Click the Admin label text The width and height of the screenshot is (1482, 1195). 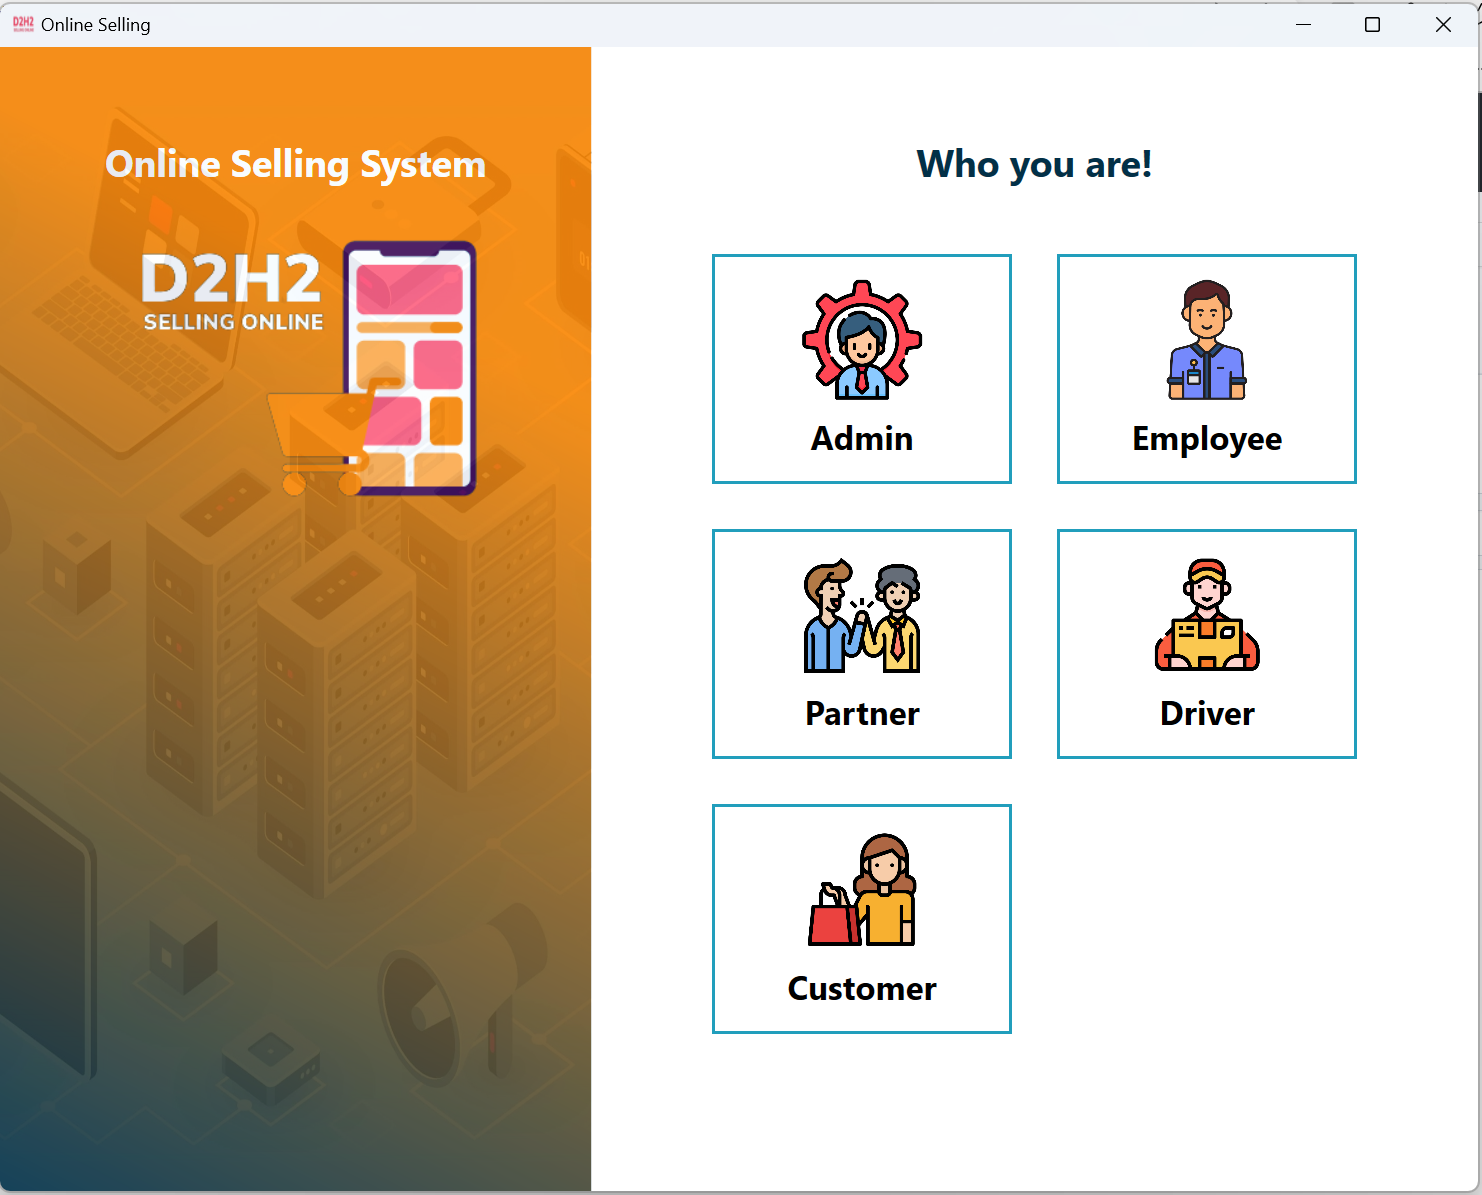(x=861, y=438)
